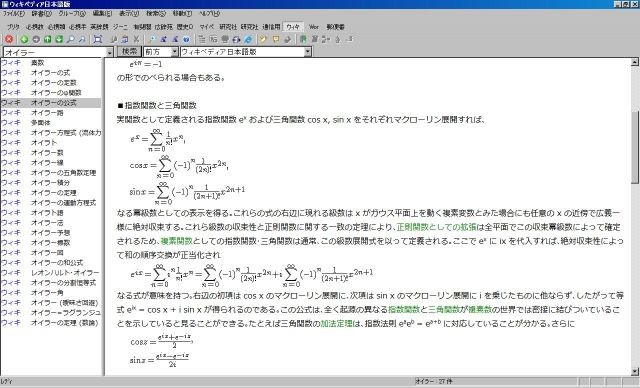The height and width of the screenshot is (388, 640).
Task: Open the 表示(V) menu
Action: click(129, 13)
